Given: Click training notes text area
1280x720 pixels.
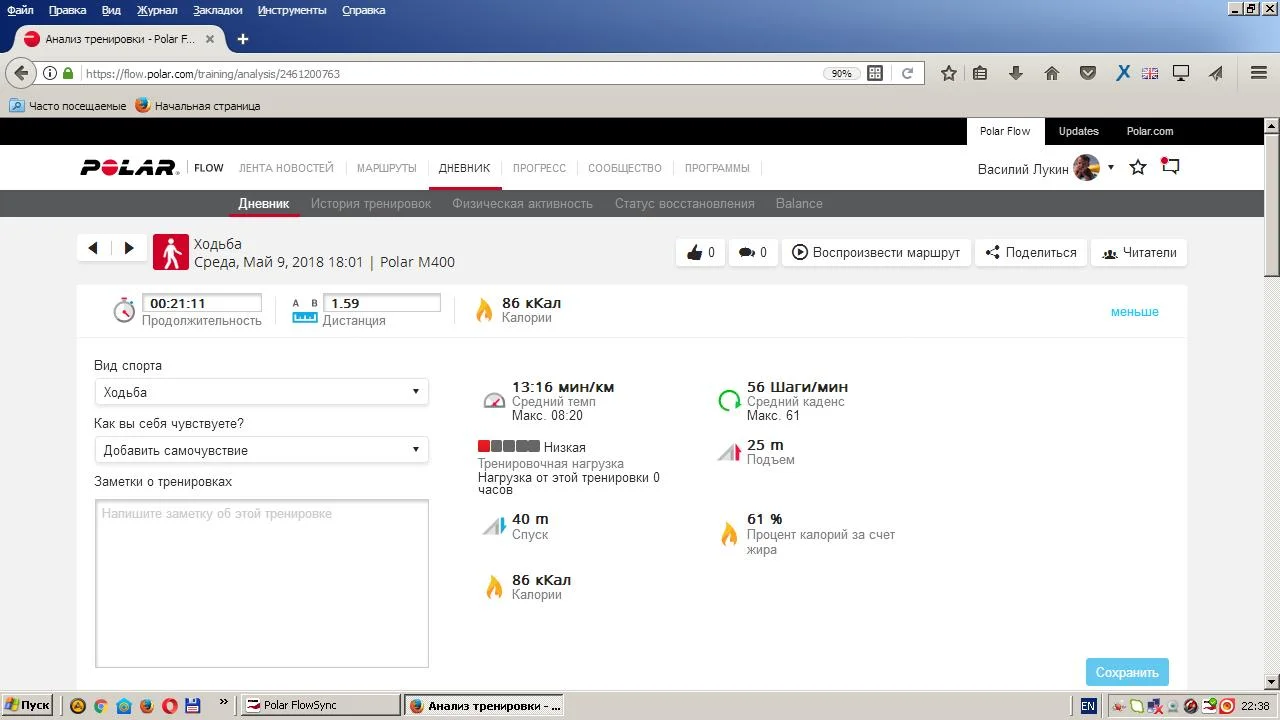Looking at the screenshot, I should tap(262, 583).
